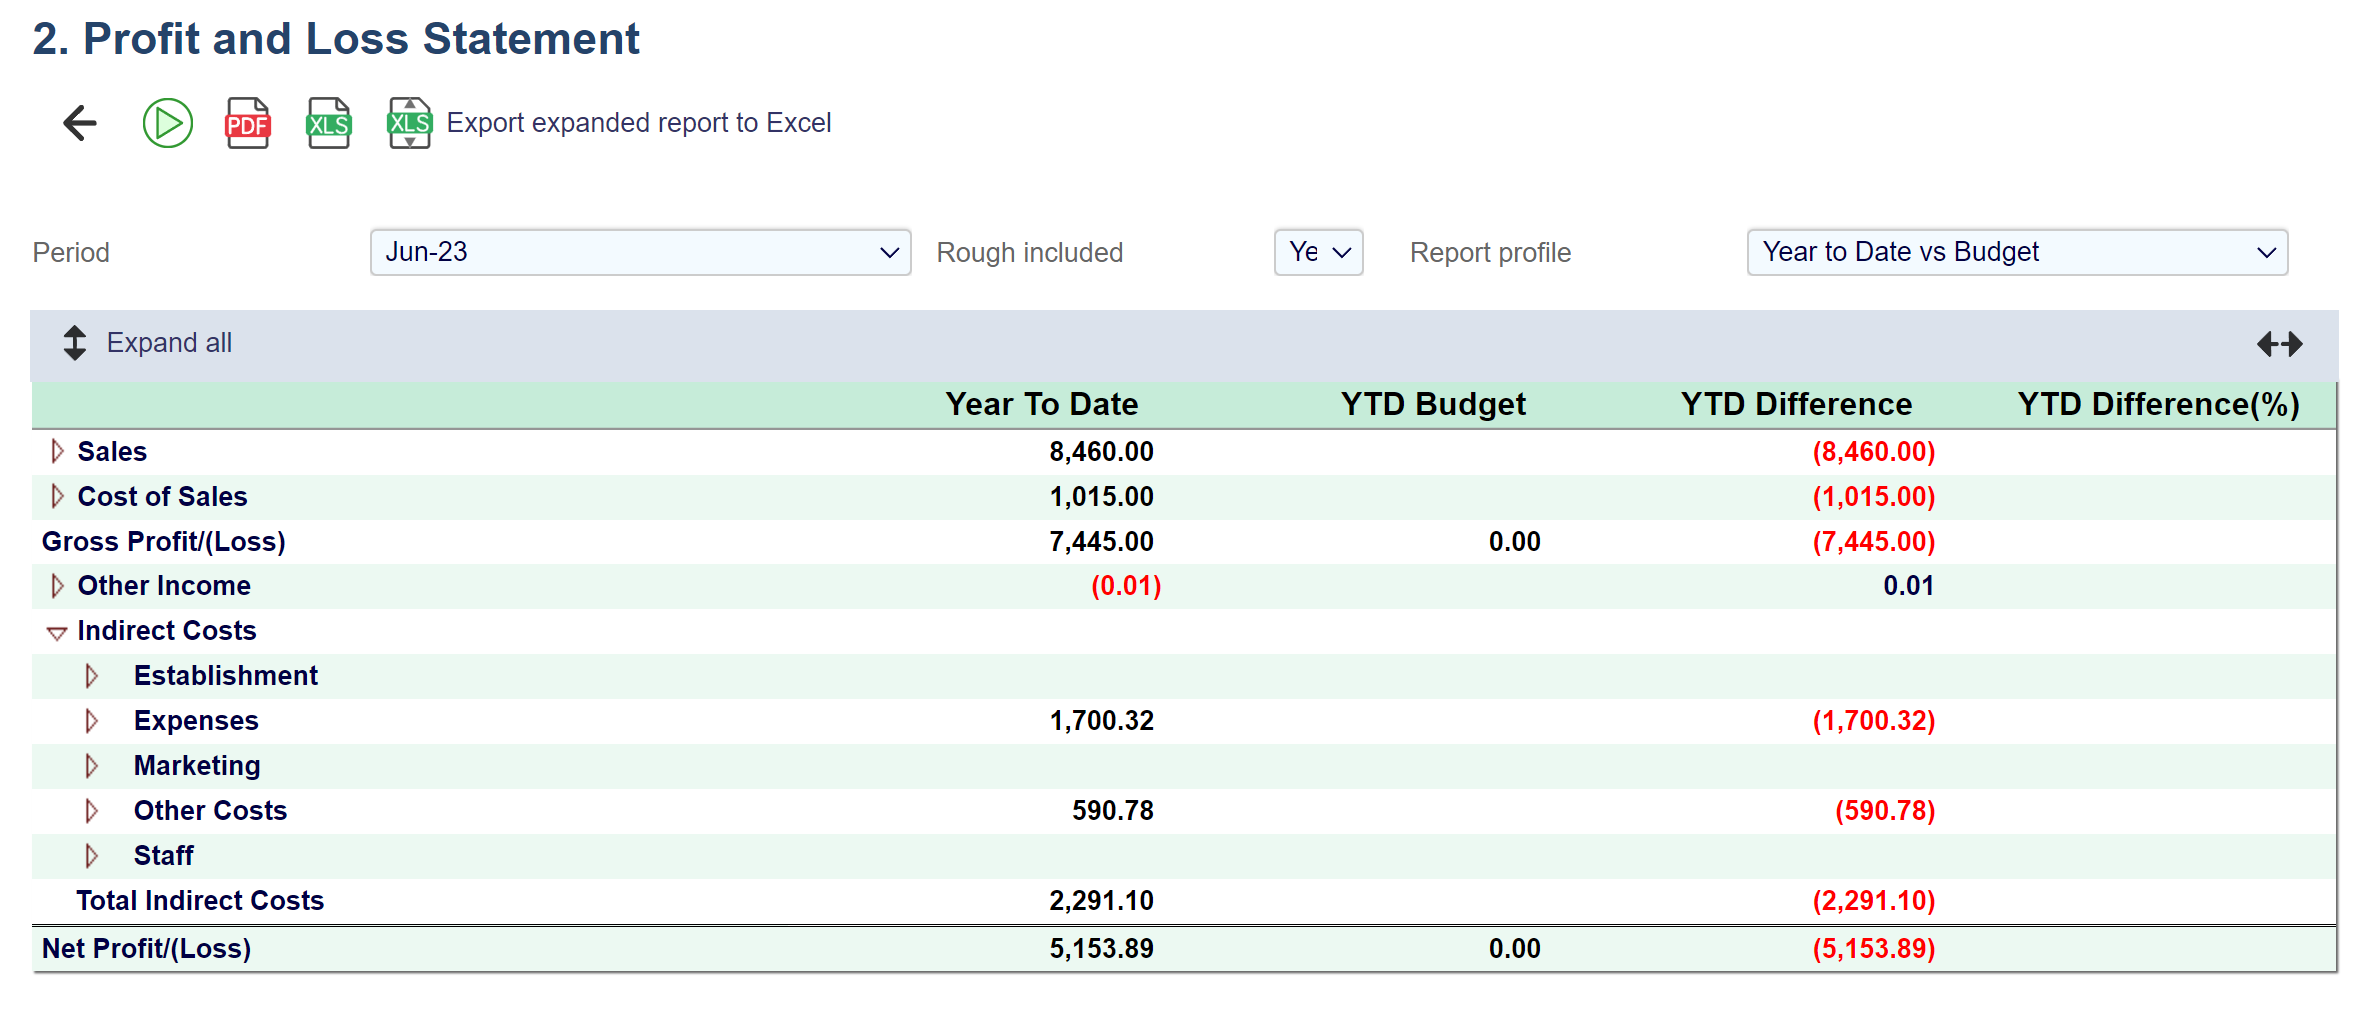The height and width of the screenshot is (1011, 2369).
Task: Run the report with green play icon
Action: 167,123
